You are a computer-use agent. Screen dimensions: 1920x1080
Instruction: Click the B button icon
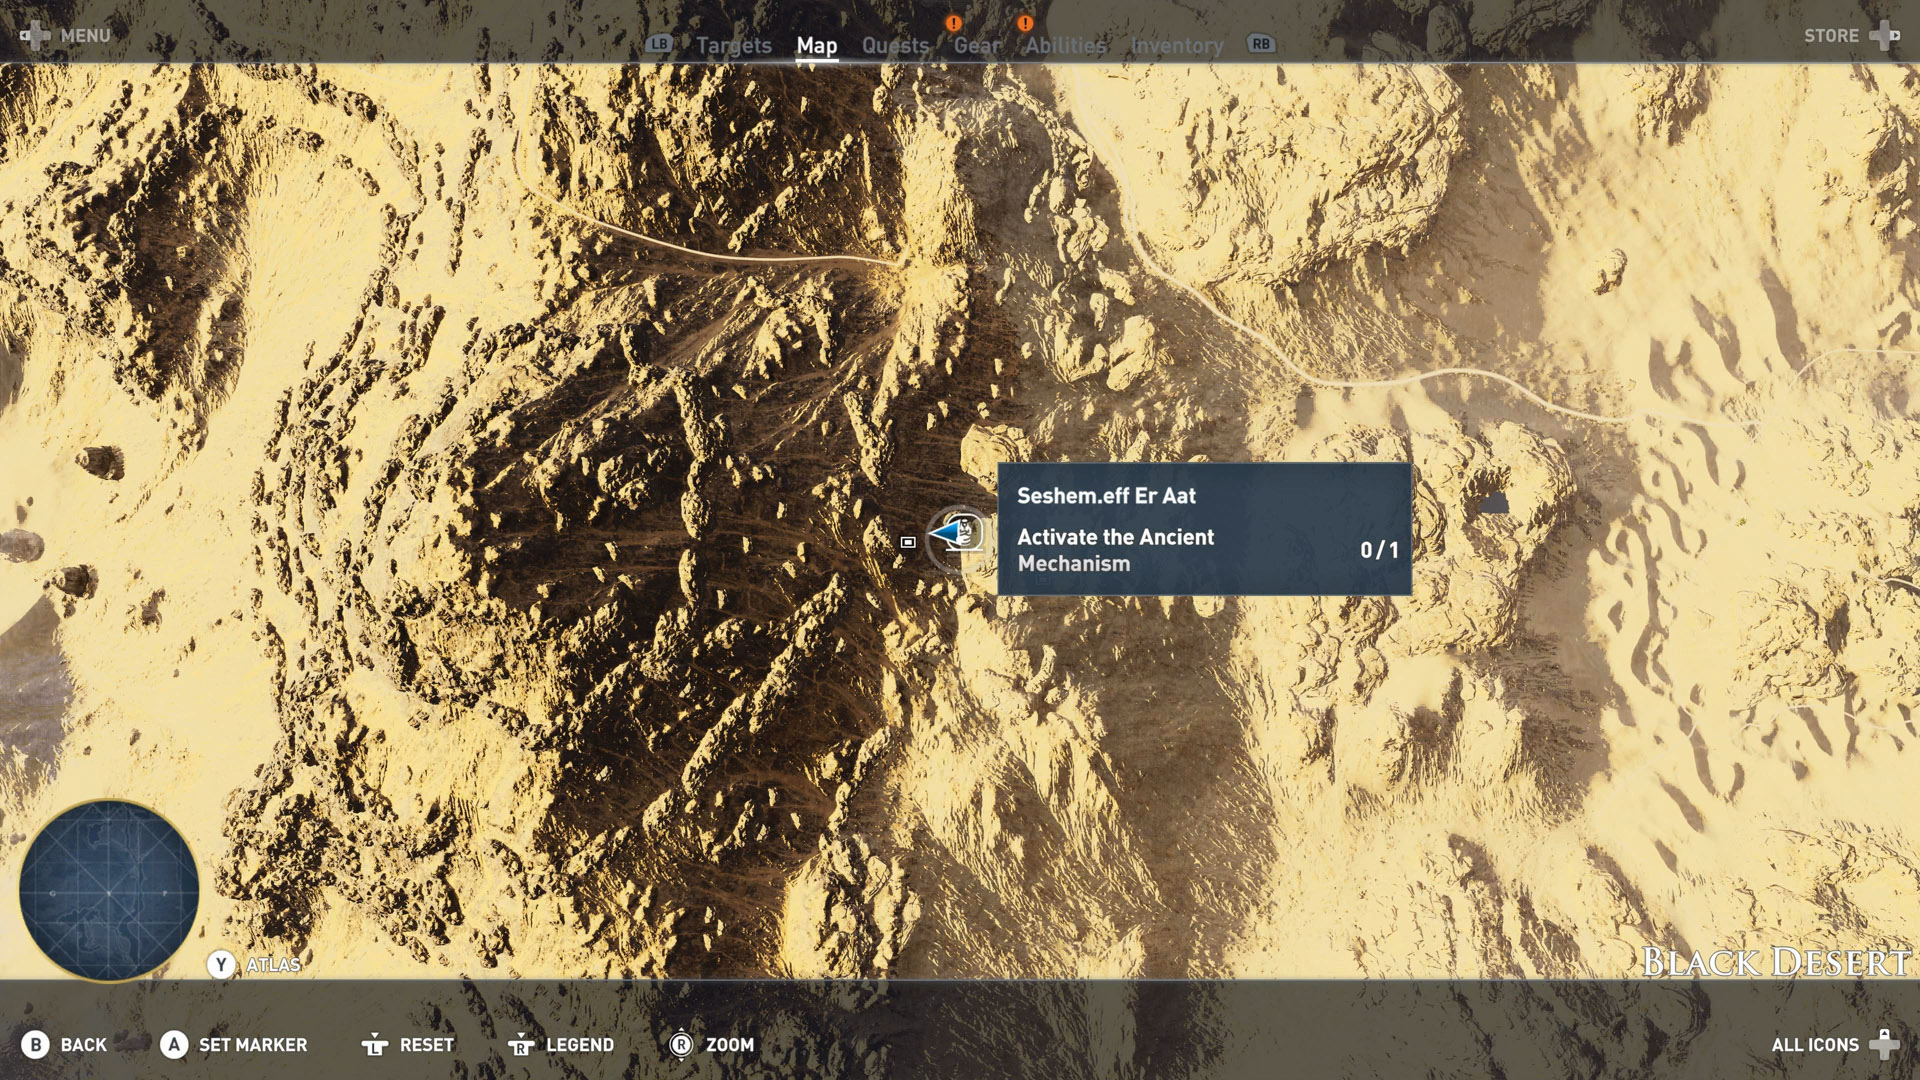(35, 1045)
